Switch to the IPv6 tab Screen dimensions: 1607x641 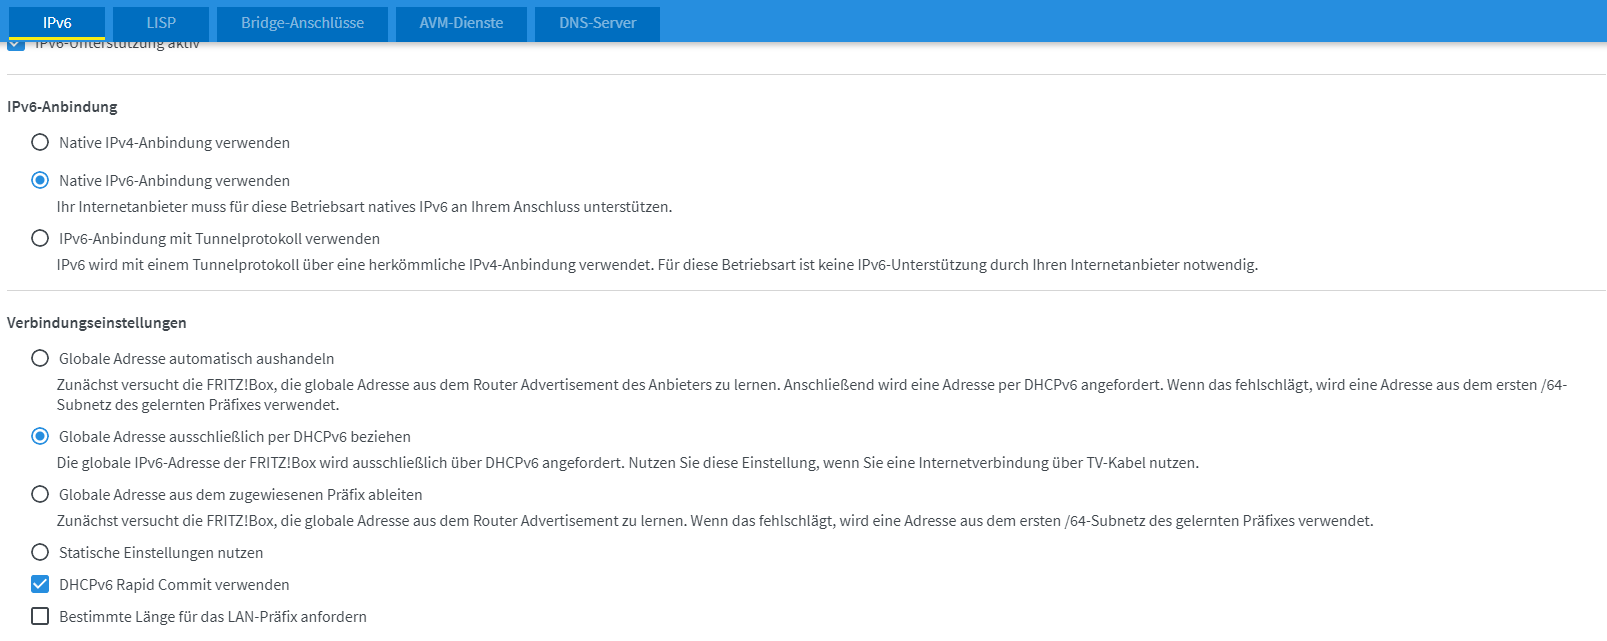57,23
